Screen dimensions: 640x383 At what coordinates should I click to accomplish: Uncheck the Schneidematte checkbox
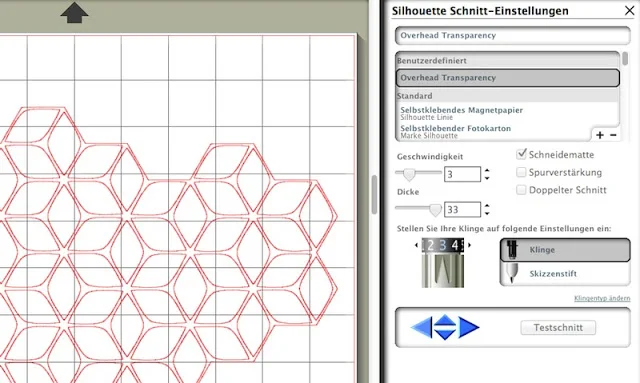point(521,154)
